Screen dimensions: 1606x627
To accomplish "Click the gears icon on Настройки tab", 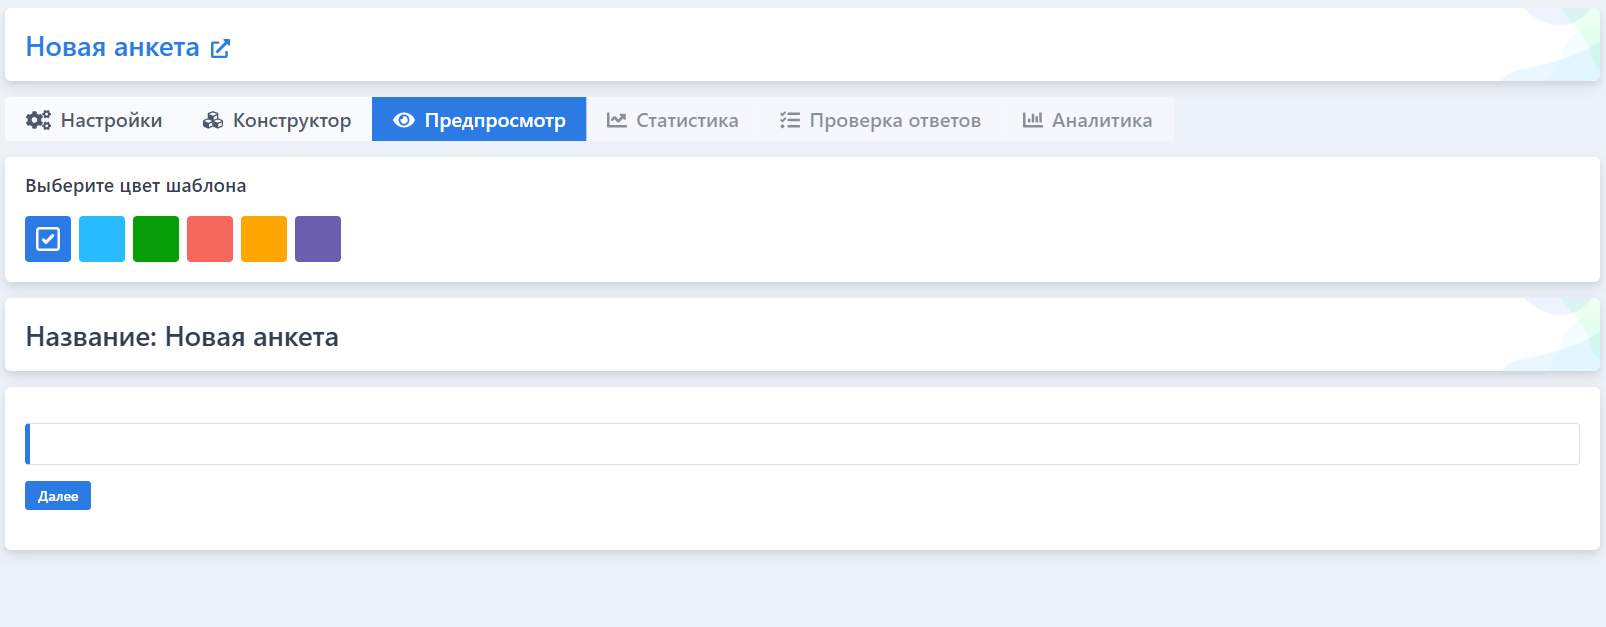I will tap(38, 120).
